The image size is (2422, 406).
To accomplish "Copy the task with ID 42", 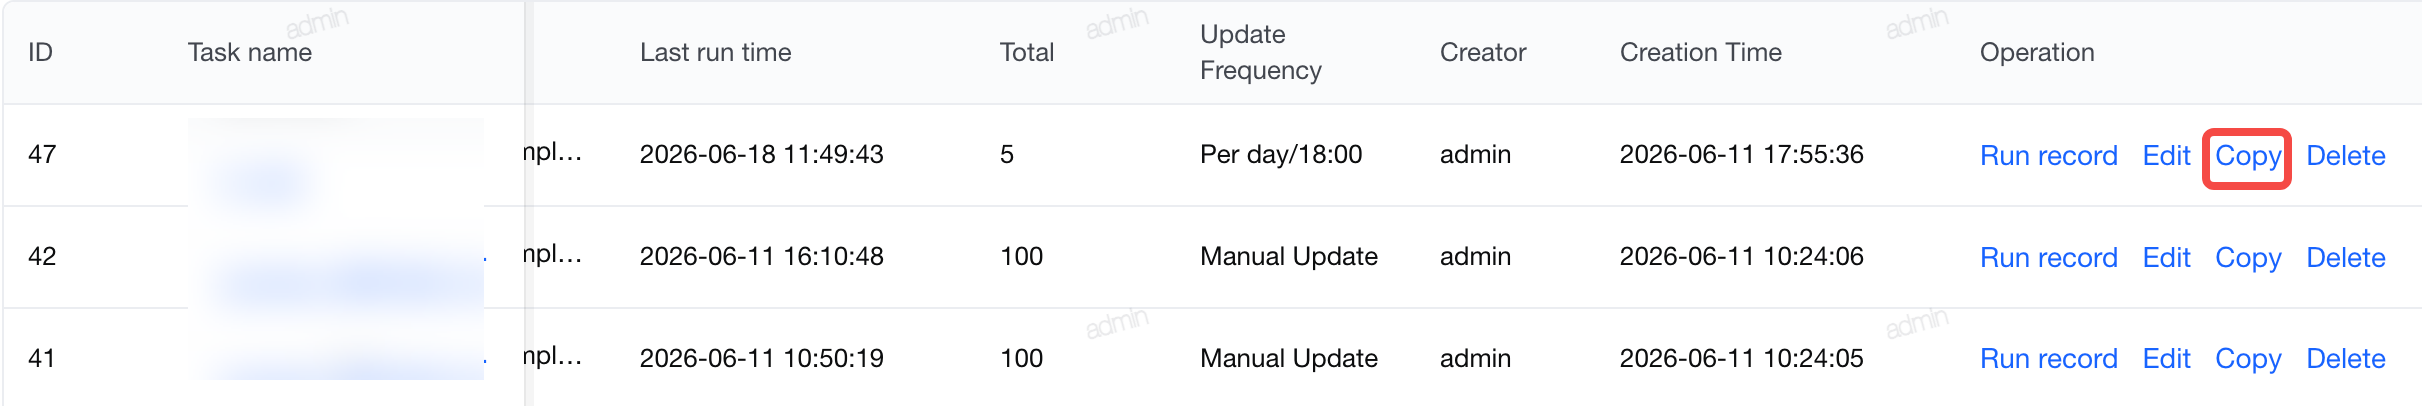I will coord(2247,259).
